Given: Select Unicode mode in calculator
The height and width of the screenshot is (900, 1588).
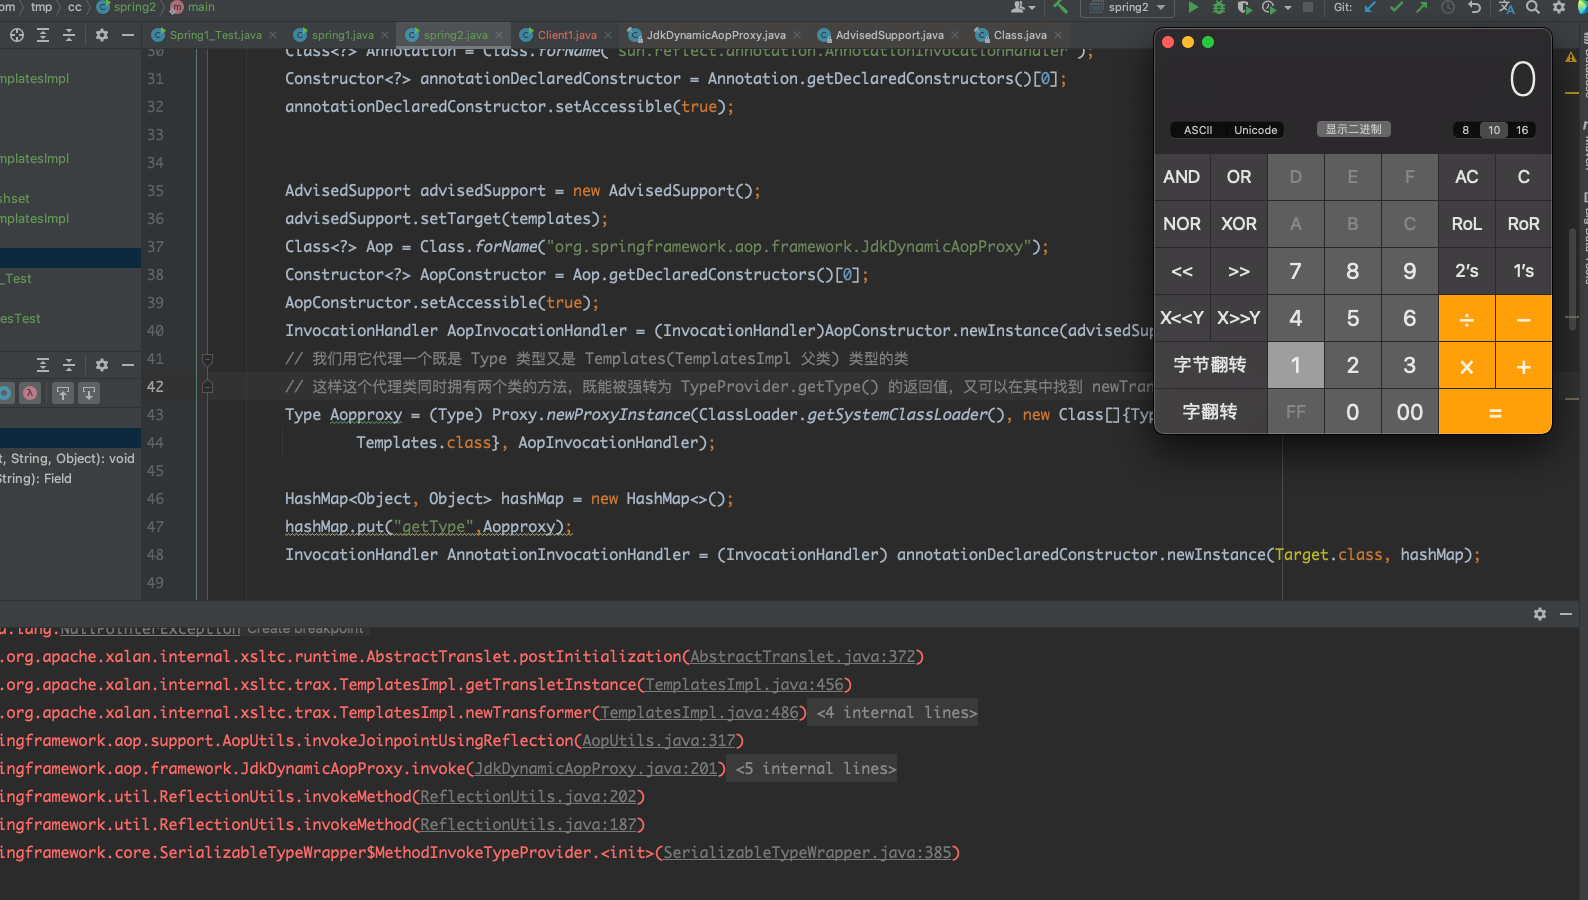Looking at the screenshot, I should [x=1255, y=130].
